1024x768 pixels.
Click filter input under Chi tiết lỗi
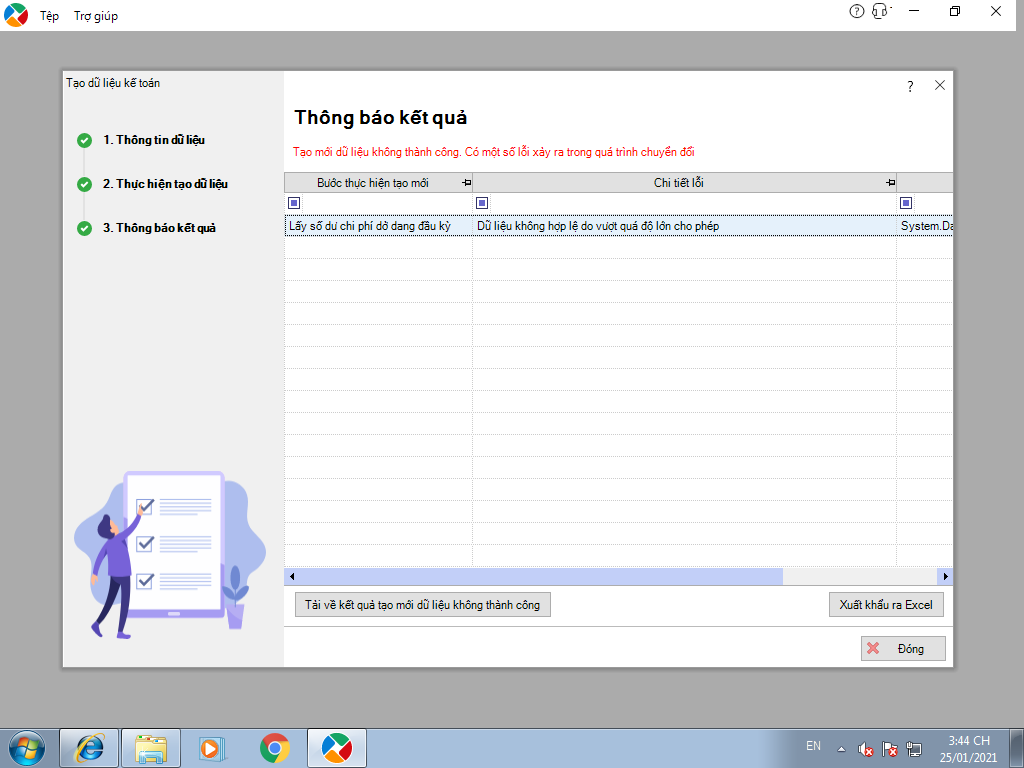[x=692, y=203]
